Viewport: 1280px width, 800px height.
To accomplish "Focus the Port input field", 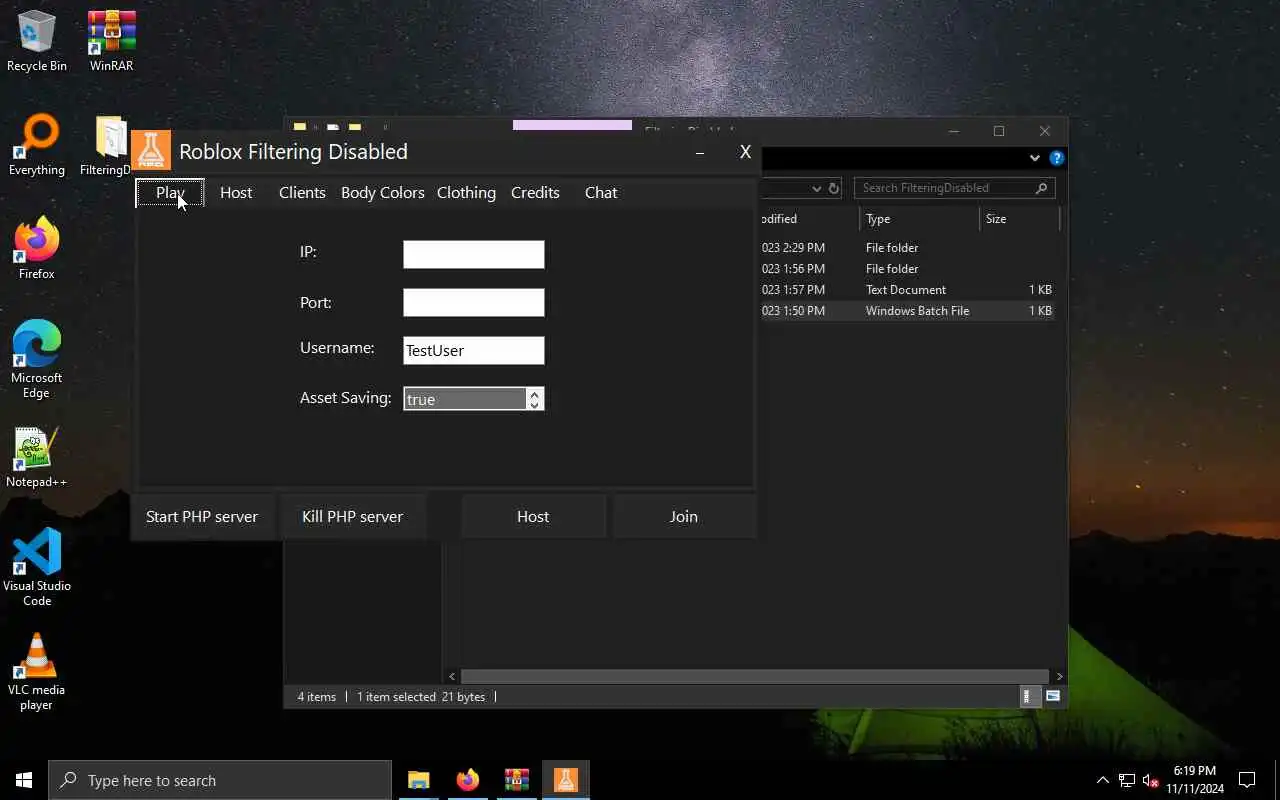I will 474,302.
